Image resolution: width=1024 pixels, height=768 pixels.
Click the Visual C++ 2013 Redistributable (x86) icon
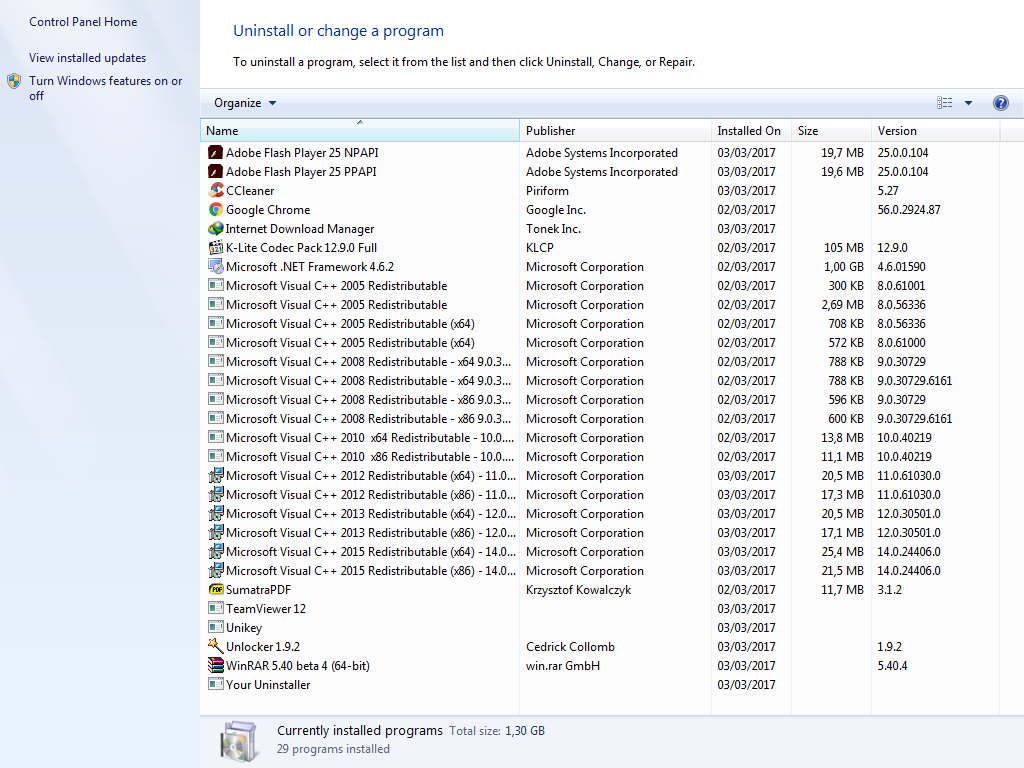(216, 532)
